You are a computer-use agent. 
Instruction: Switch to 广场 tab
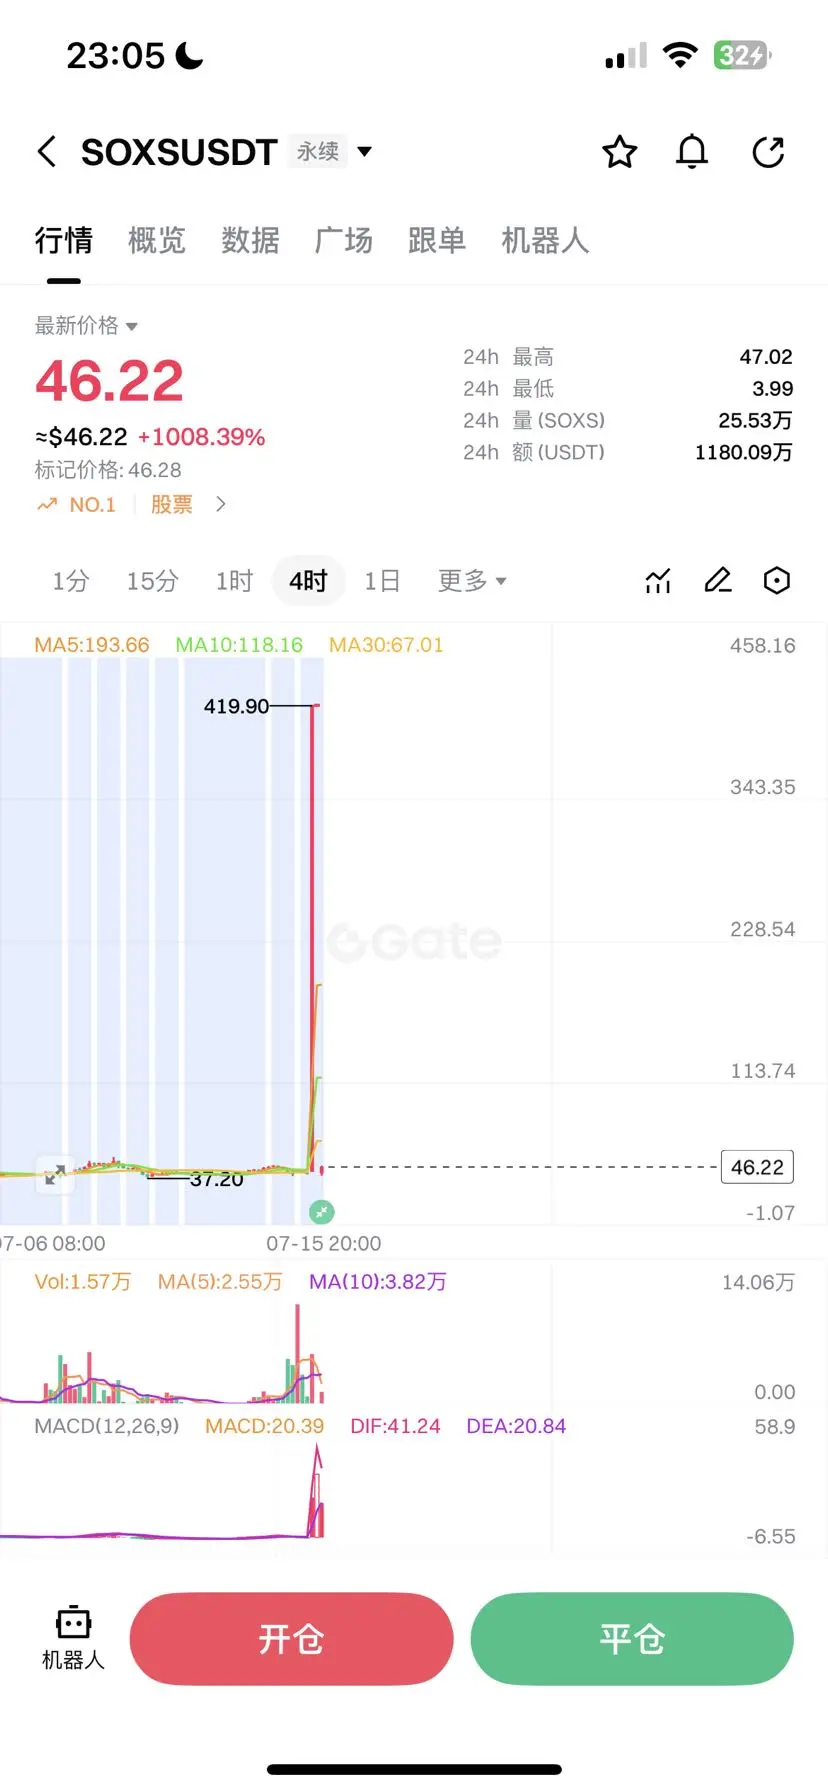pos(343,241)
